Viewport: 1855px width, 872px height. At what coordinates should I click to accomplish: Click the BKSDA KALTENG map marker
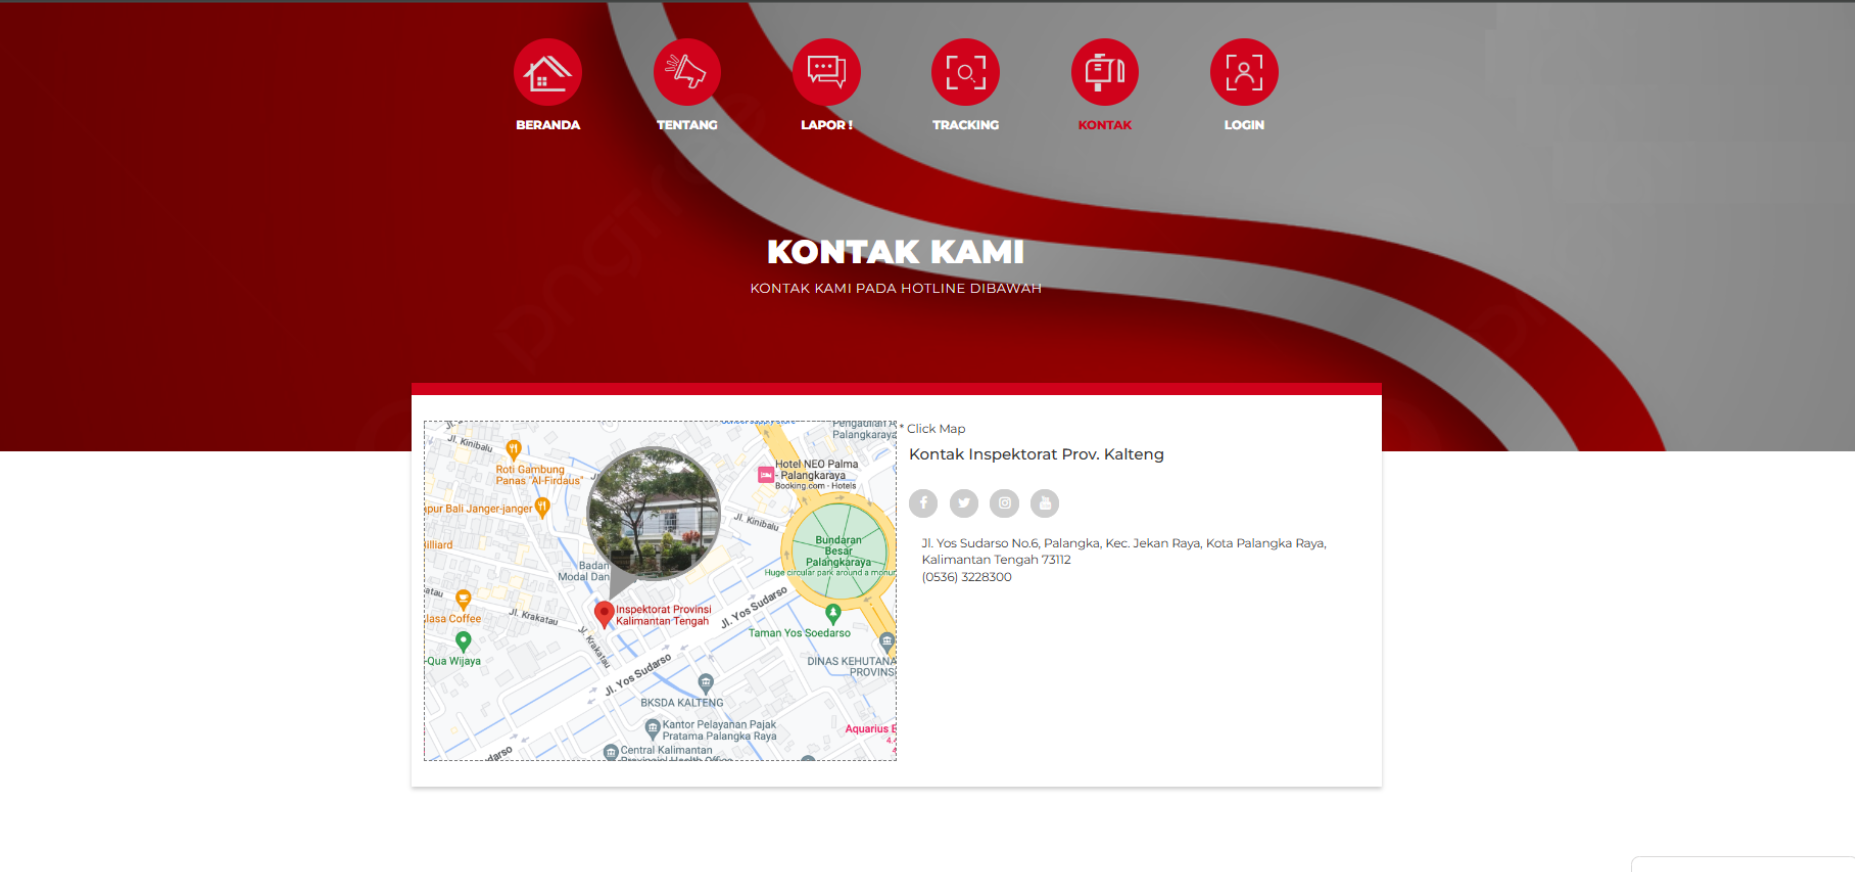[x=706, y=683]
